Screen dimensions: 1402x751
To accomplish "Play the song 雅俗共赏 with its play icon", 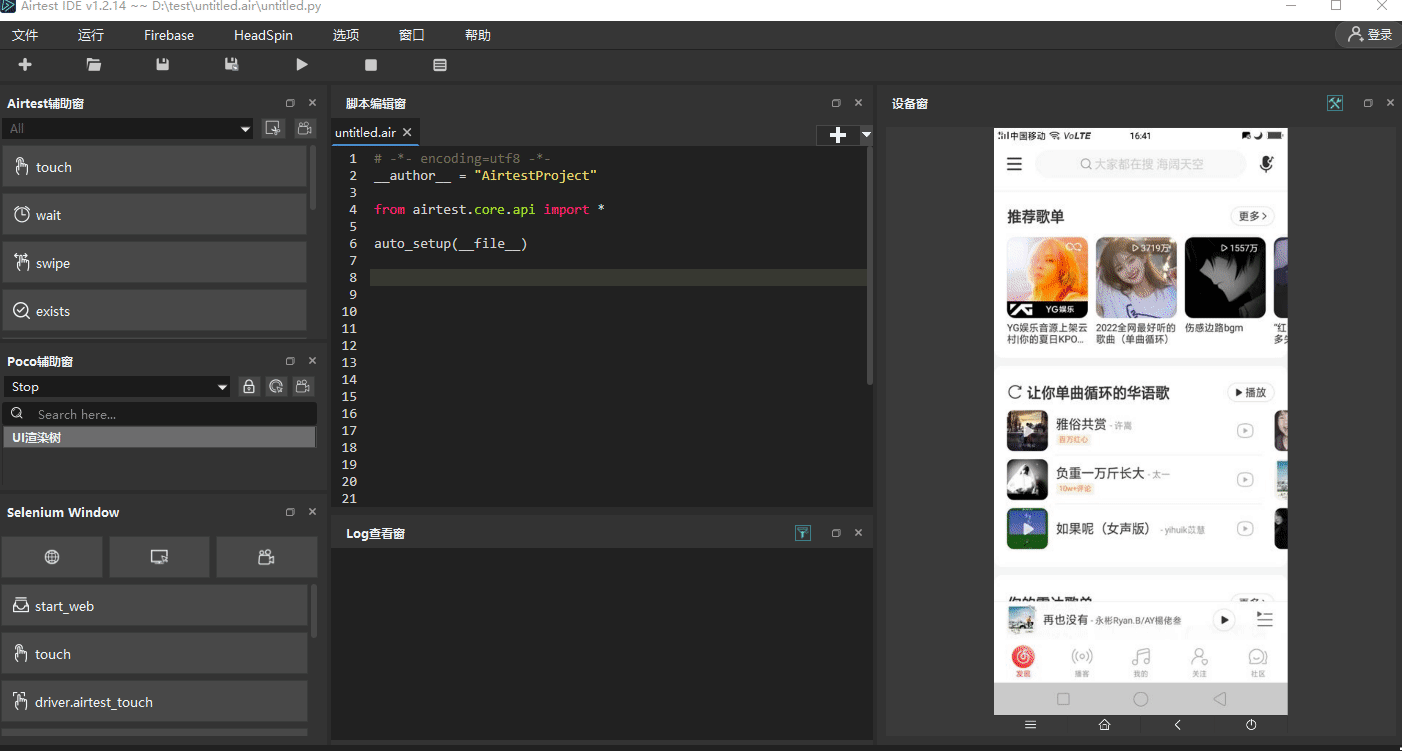I will coord(1245,430).
